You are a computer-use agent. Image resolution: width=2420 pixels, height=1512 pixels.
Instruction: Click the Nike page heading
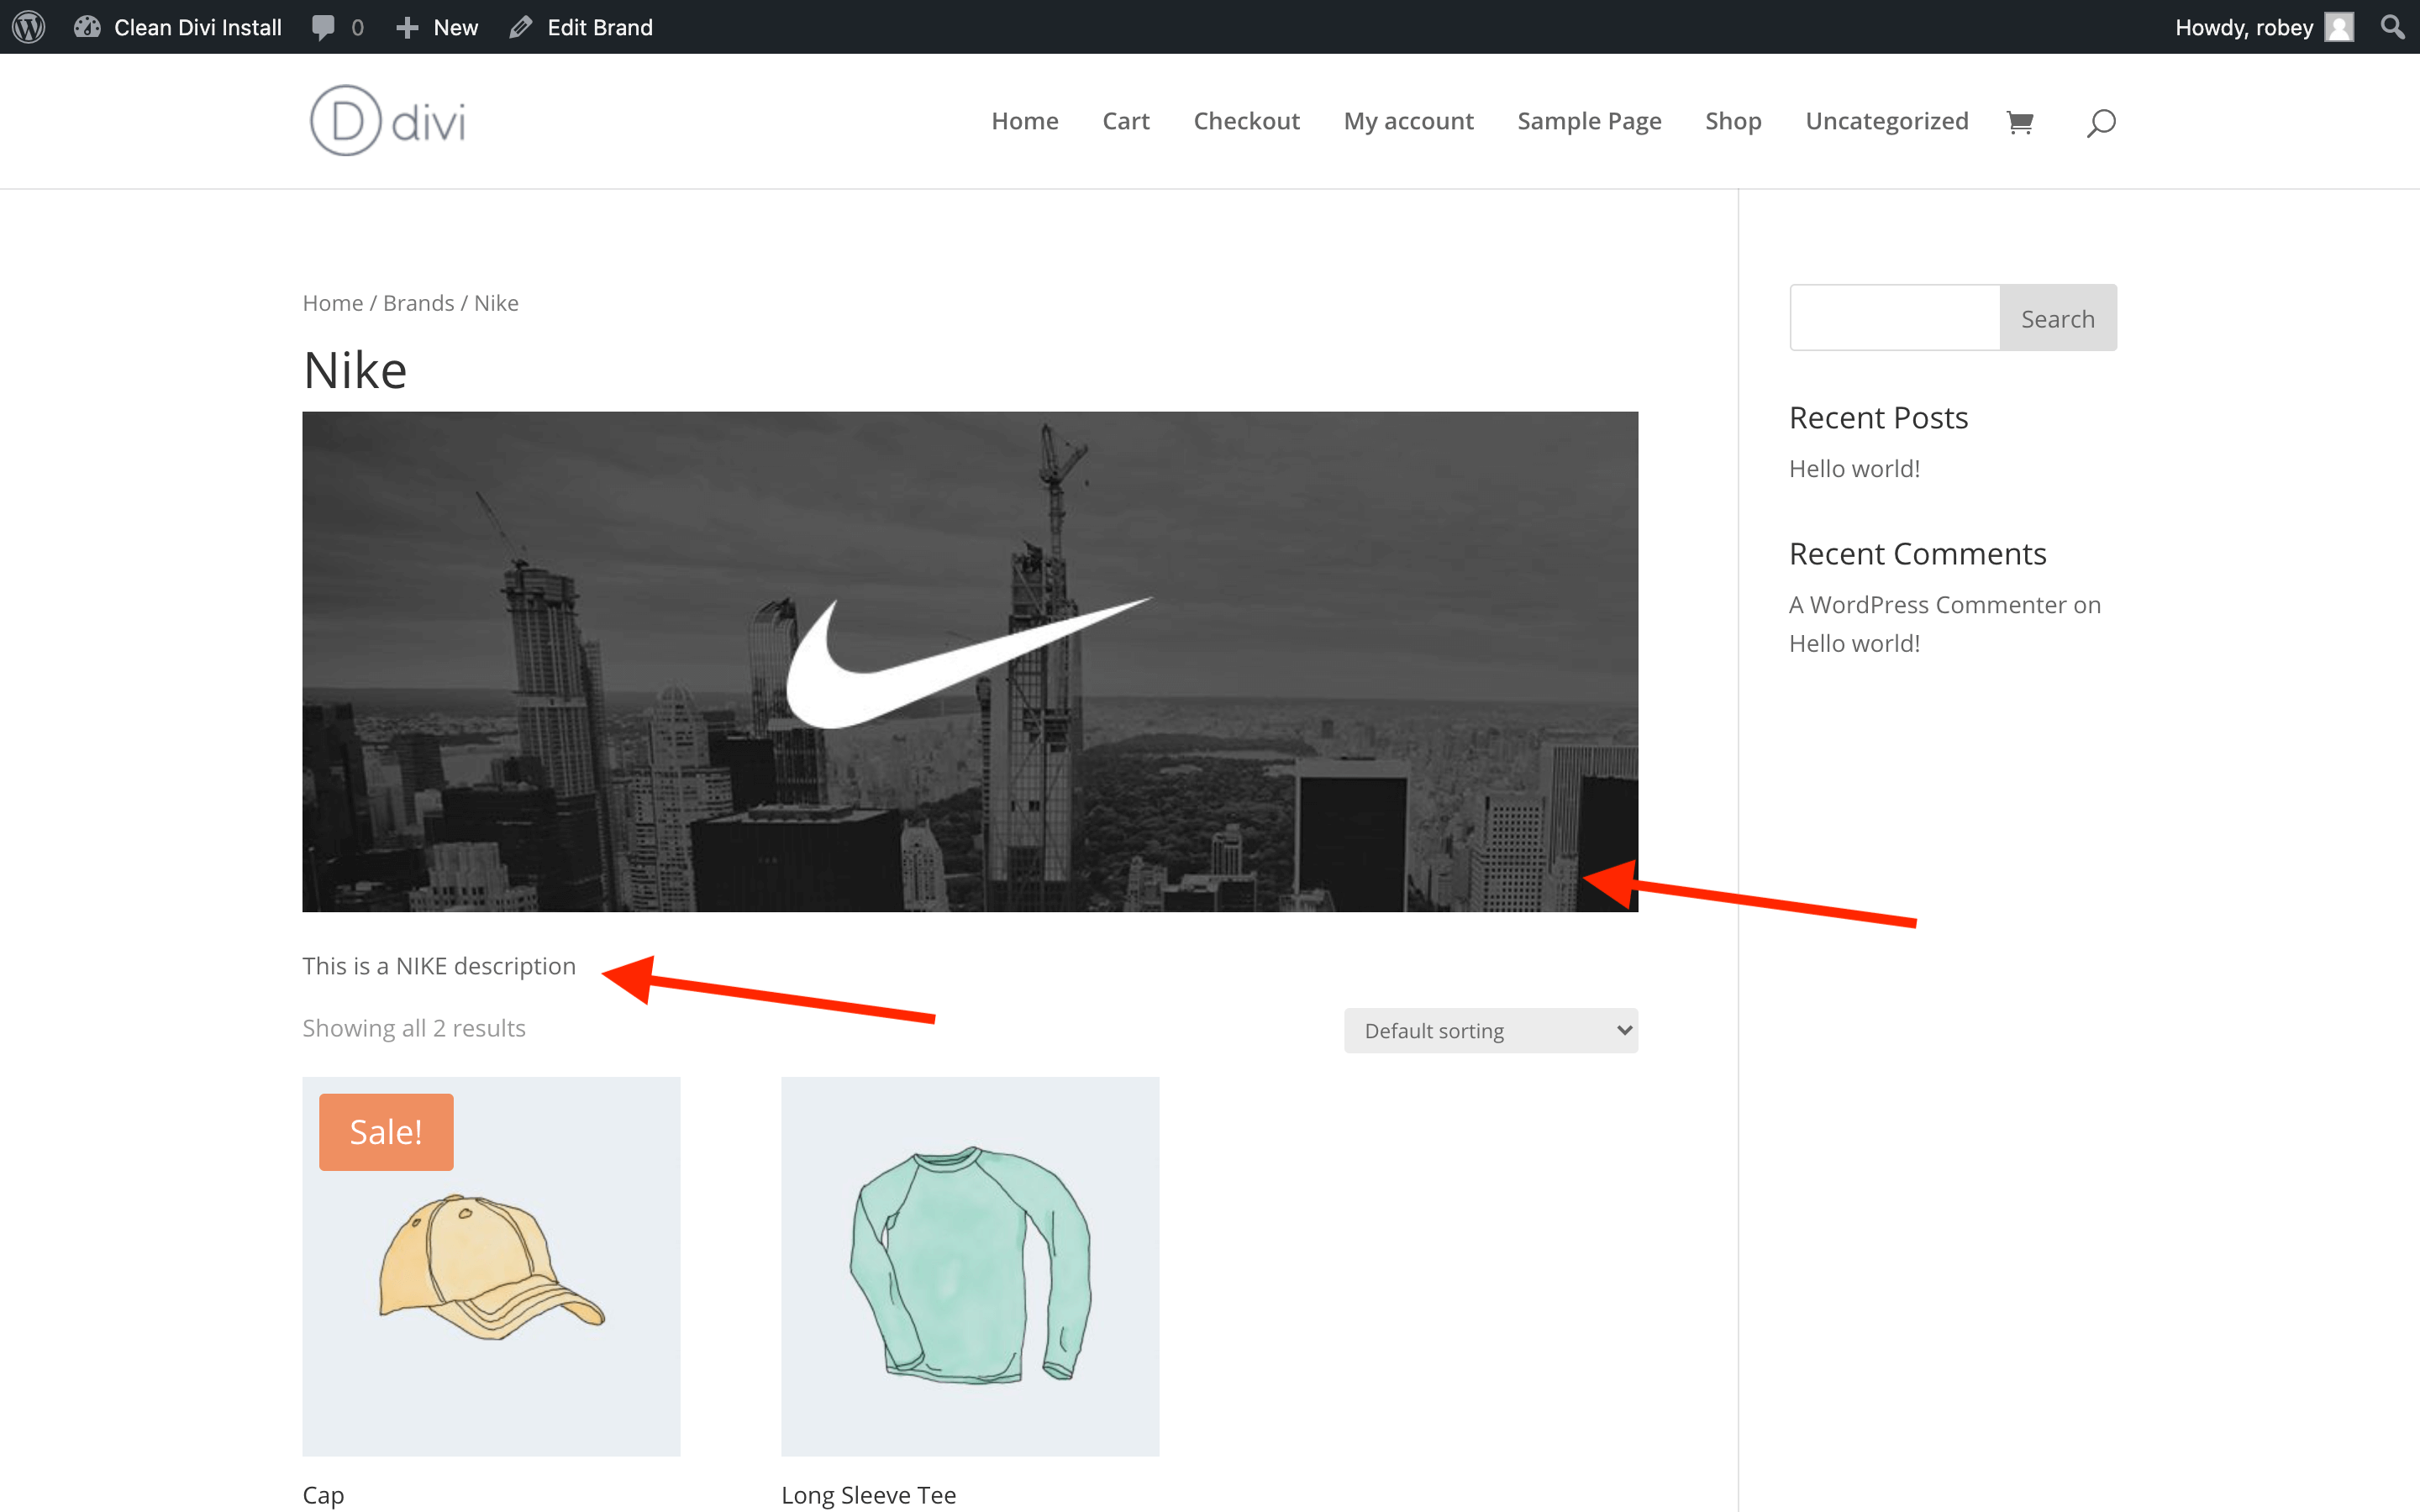pyautogui.click(x=355, y=370)
